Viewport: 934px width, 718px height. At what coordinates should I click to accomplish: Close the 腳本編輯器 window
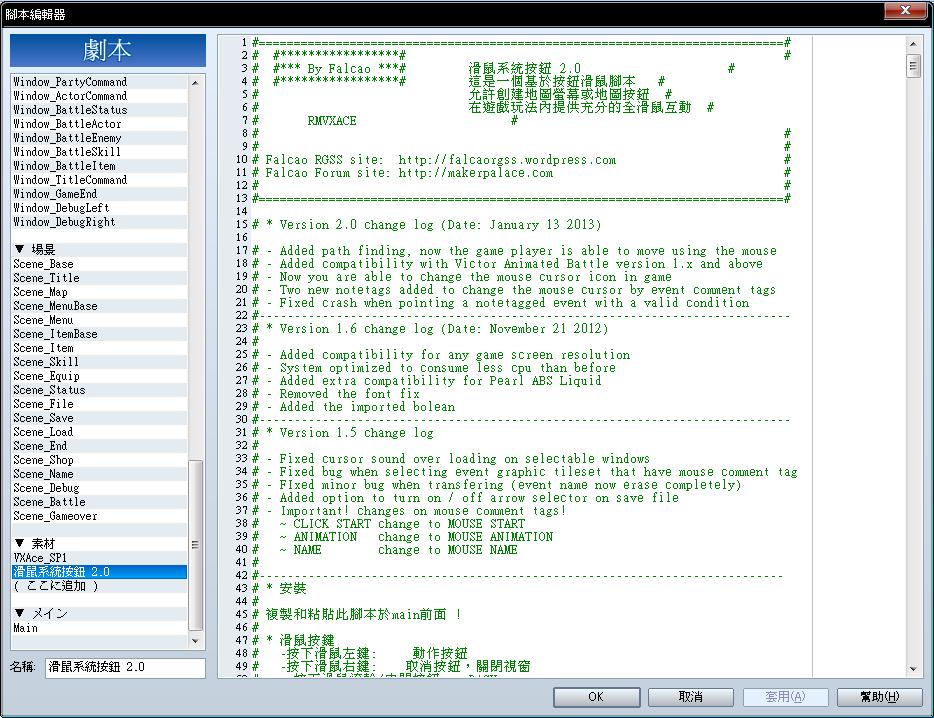(905, 10)
